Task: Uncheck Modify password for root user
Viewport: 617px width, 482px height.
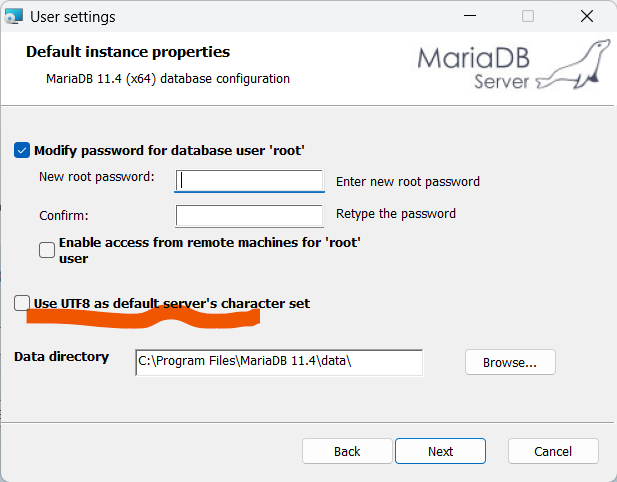Action: point(22,150)
